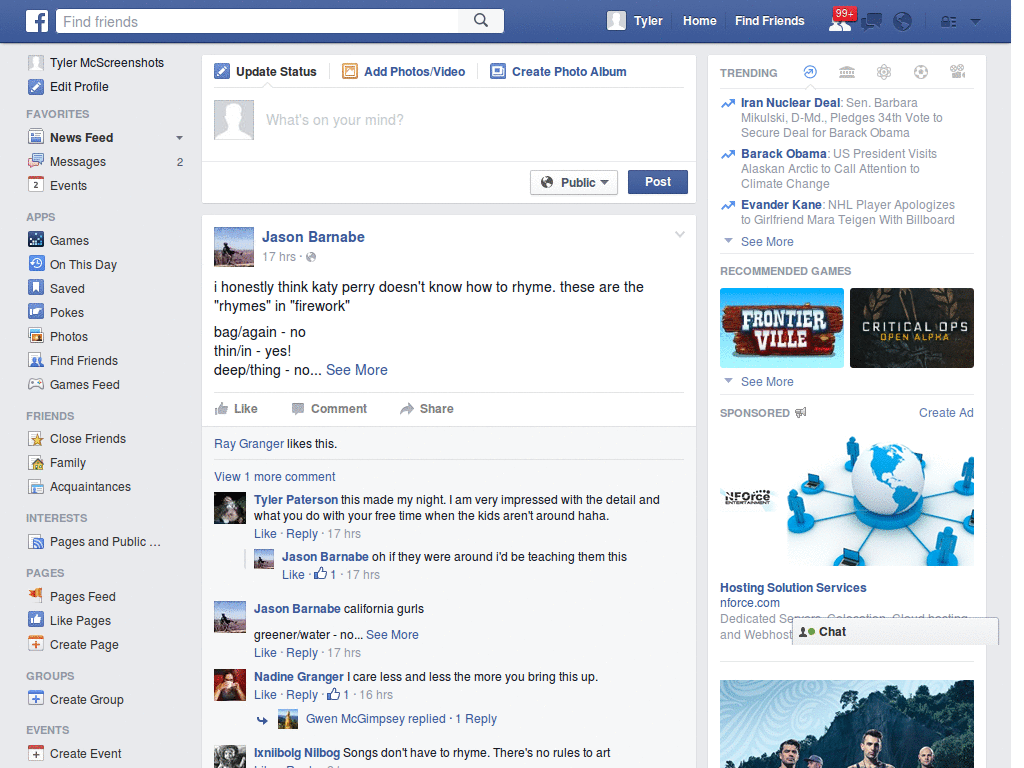Open Acquaintances list in sidebar

tap(90, 487)
